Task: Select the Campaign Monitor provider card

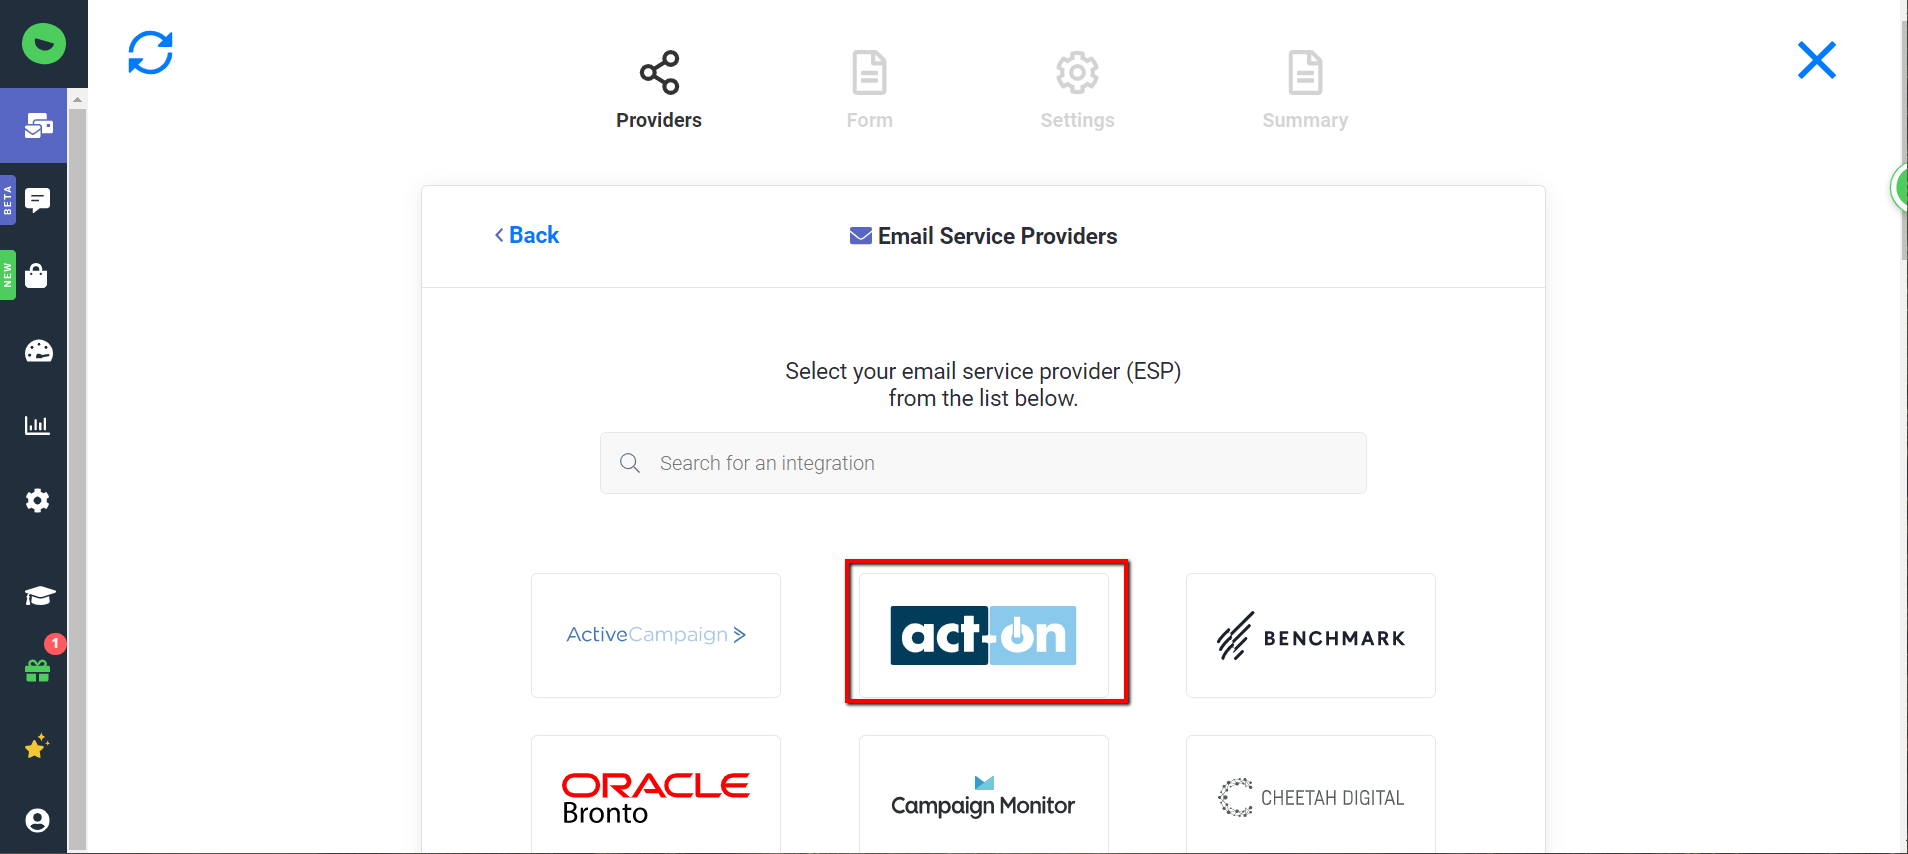Action: 982,795
